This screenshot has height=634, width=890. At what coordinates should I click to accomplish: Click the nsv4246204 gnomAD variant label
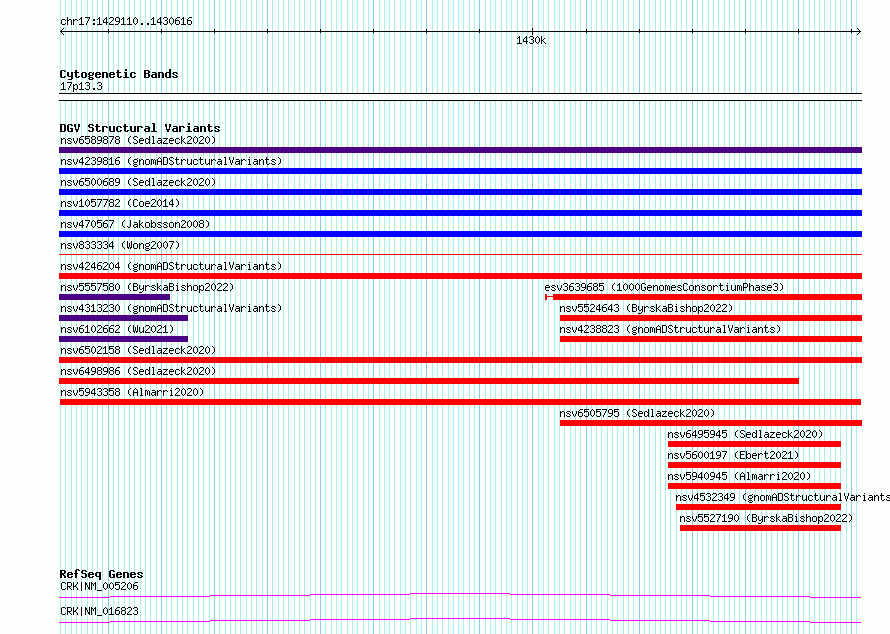tap(171, 266)
